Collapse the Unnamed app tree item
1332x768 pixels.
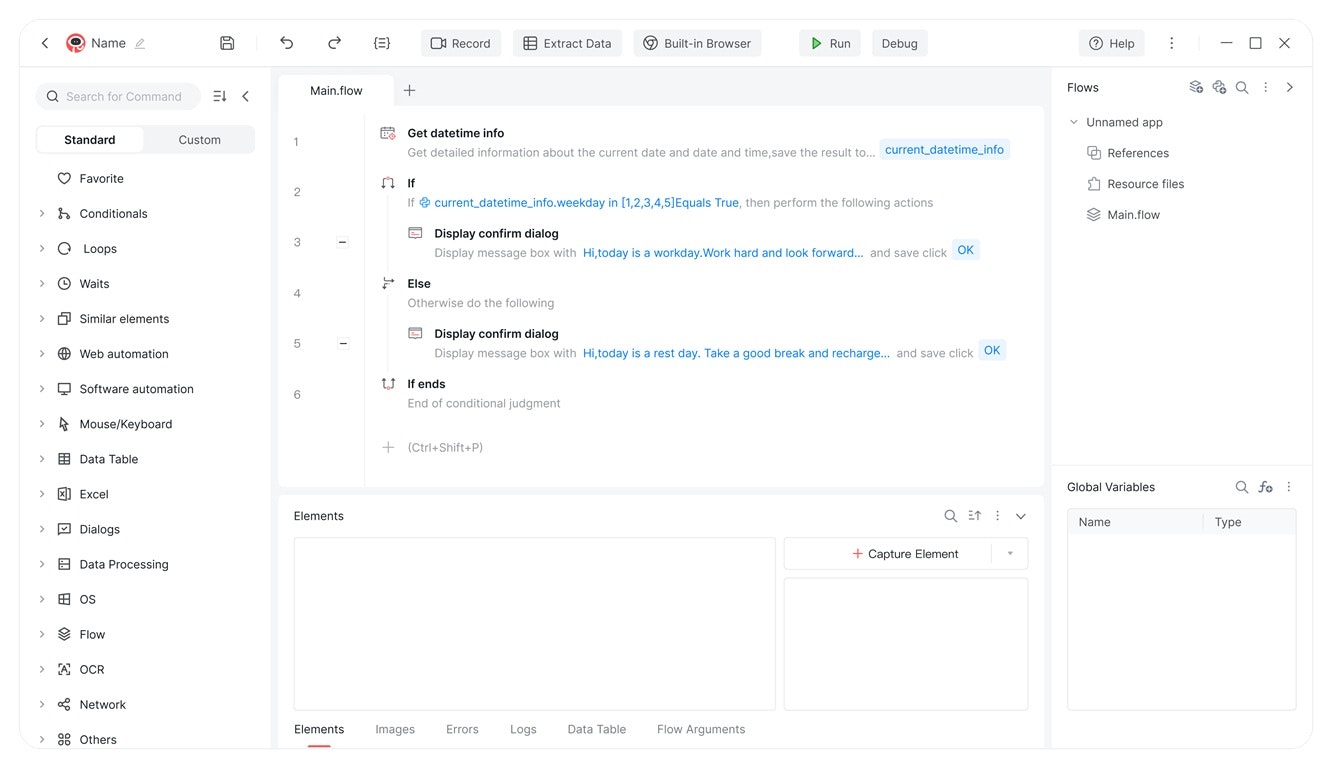(1072, 121)
